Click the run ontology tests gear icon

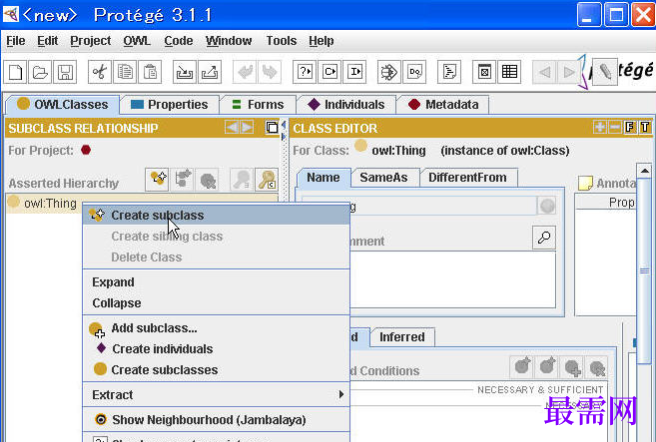389,72
